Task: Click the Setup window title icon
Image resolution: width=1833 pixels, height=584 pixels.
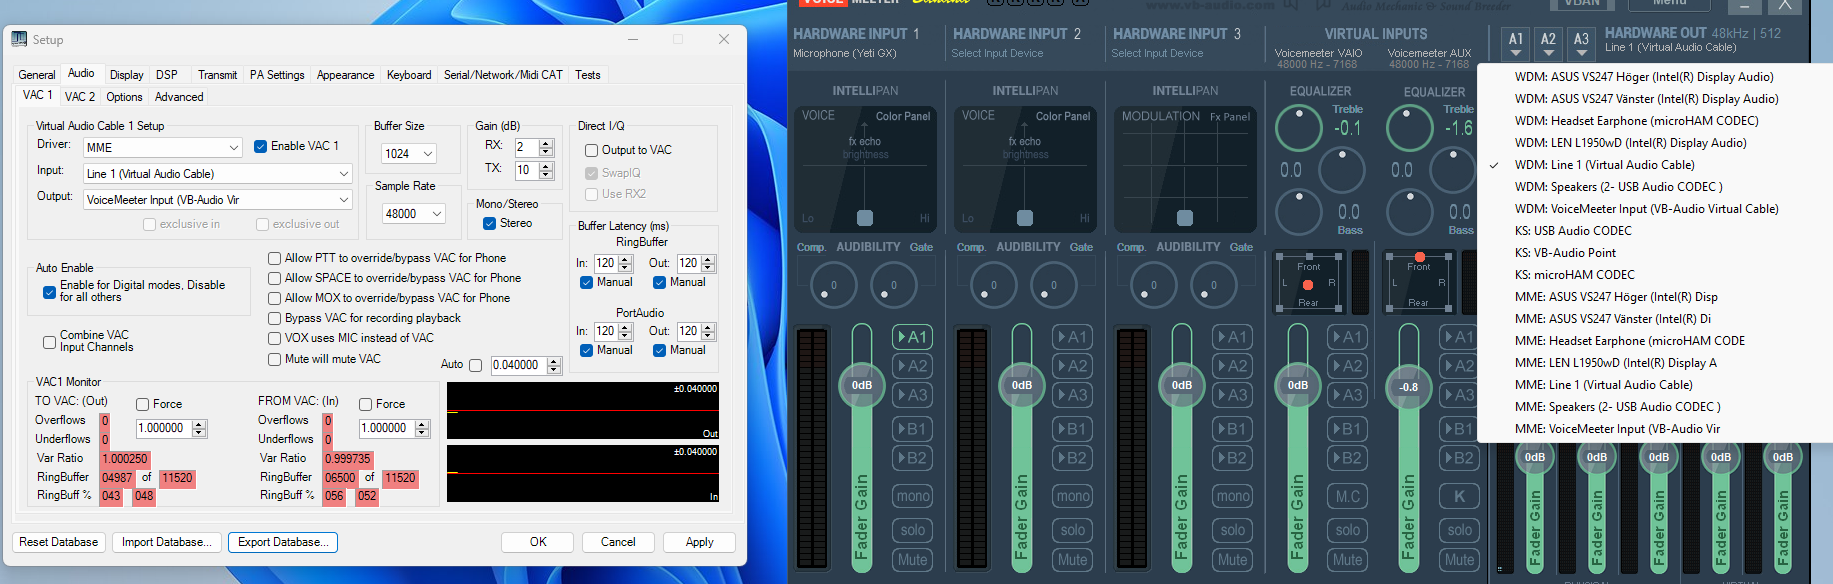Action: point(19,39)
